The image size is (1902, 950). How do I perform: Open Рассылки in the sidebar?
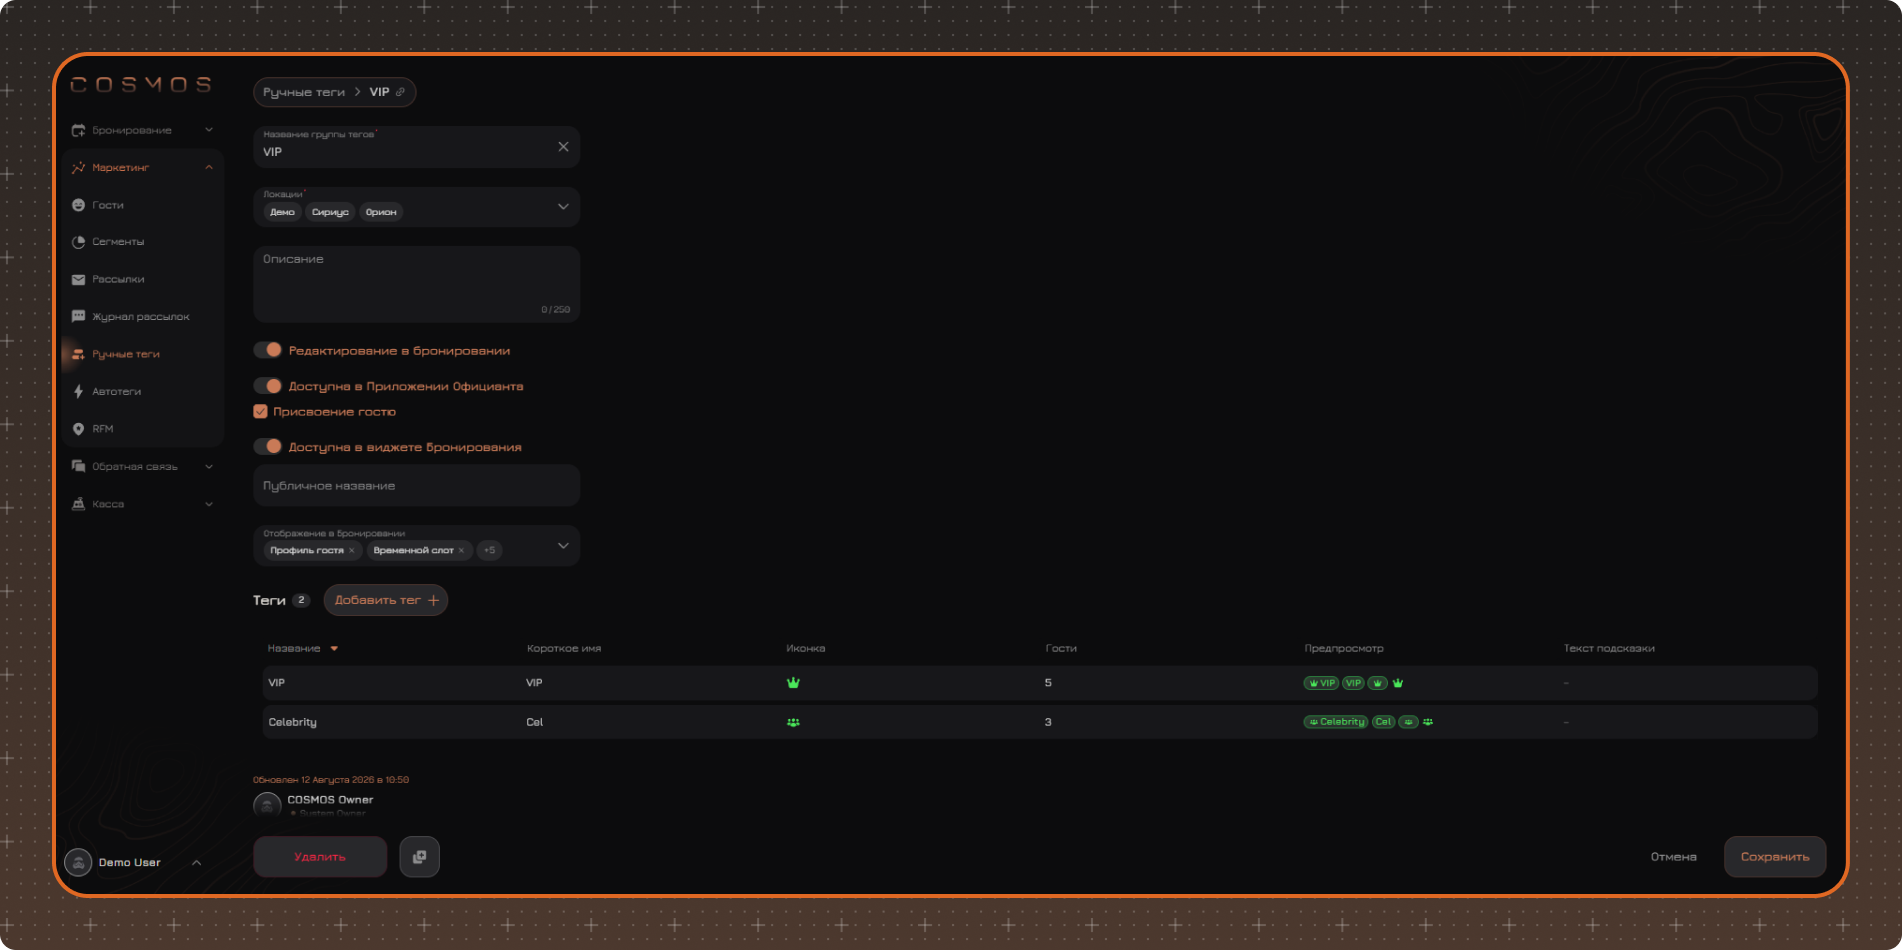click(118, 280)
